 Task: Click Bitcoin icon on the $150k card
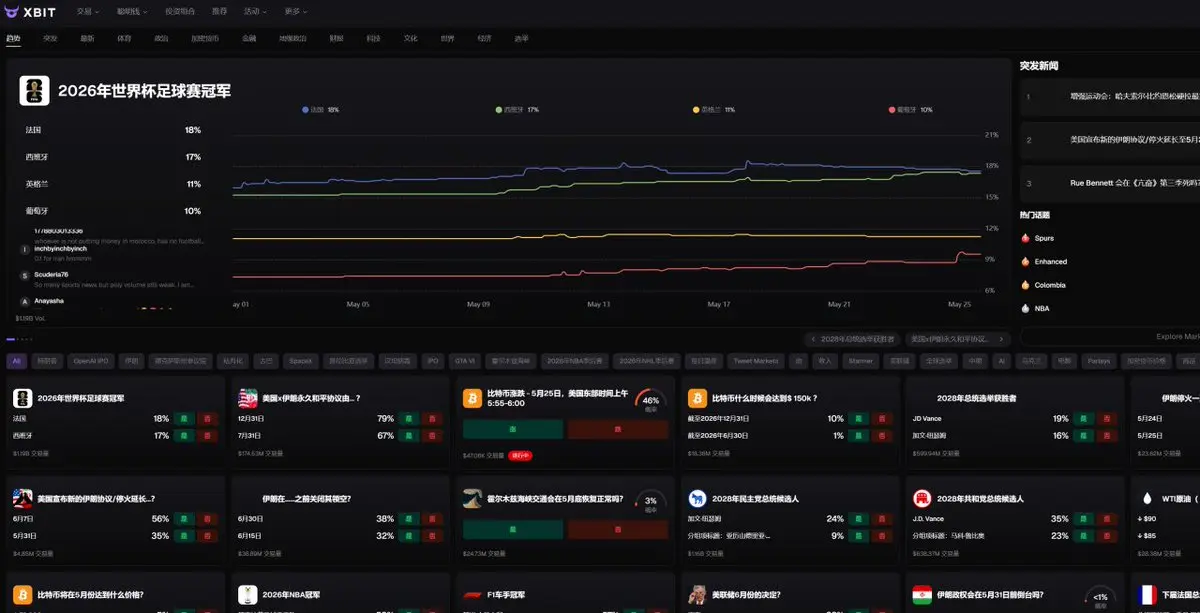tap(697, 398)
